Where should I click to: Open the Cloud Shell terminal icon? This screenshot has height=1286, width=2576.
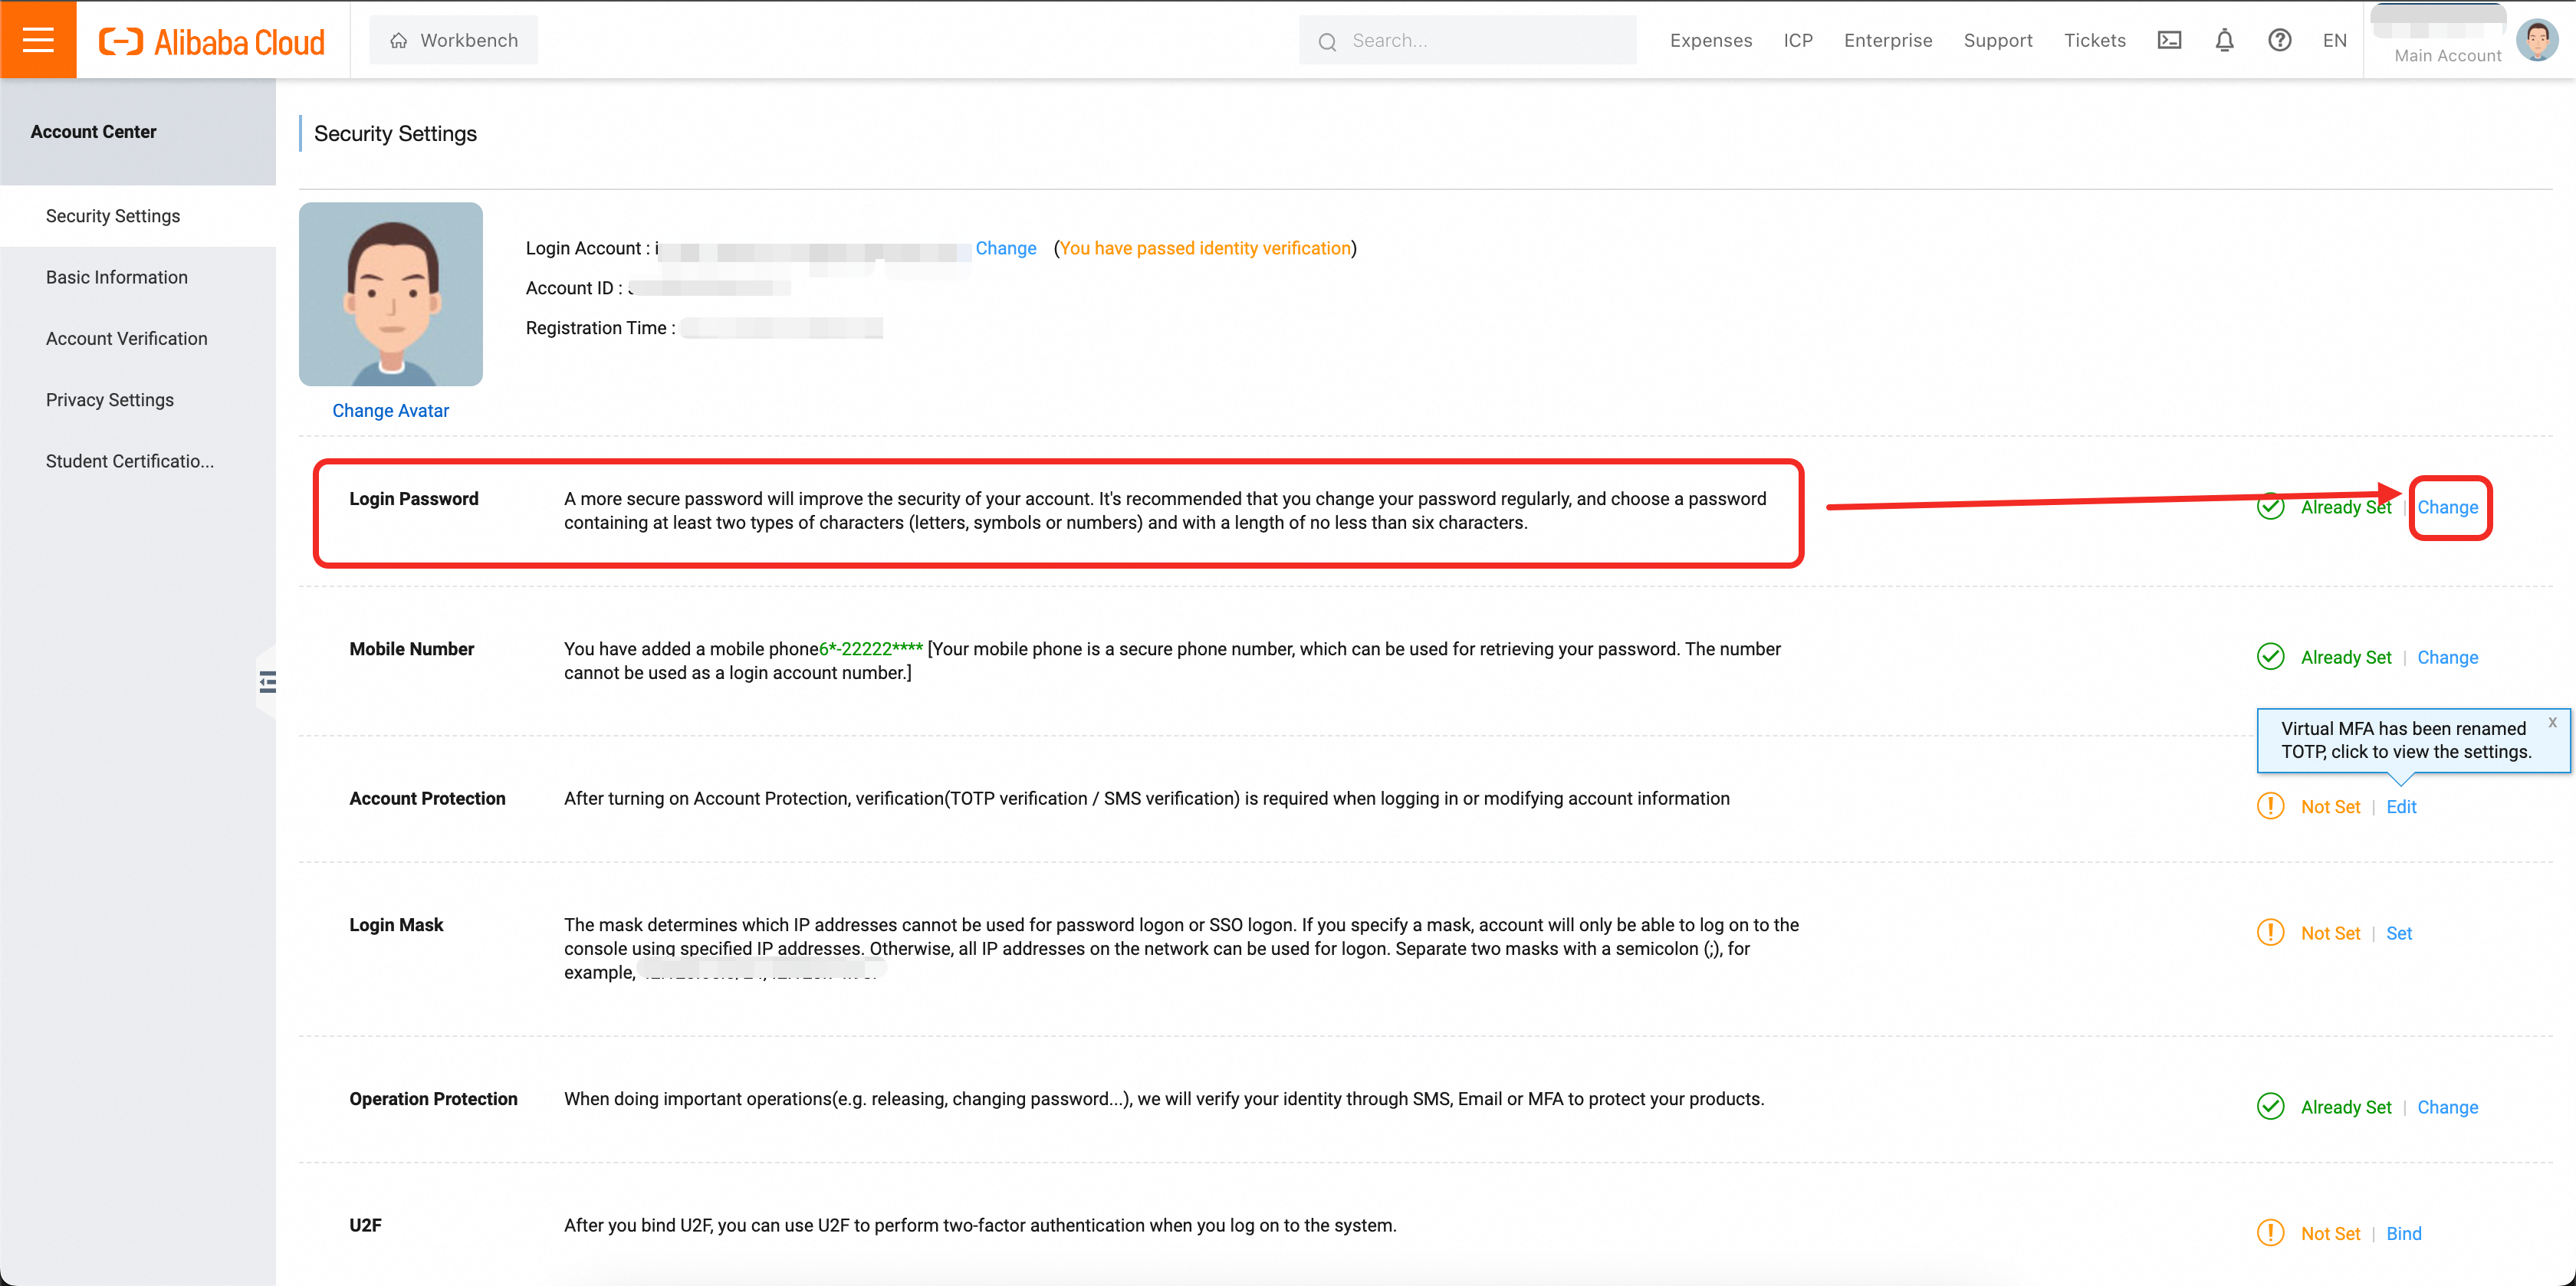pos(2169,40)
